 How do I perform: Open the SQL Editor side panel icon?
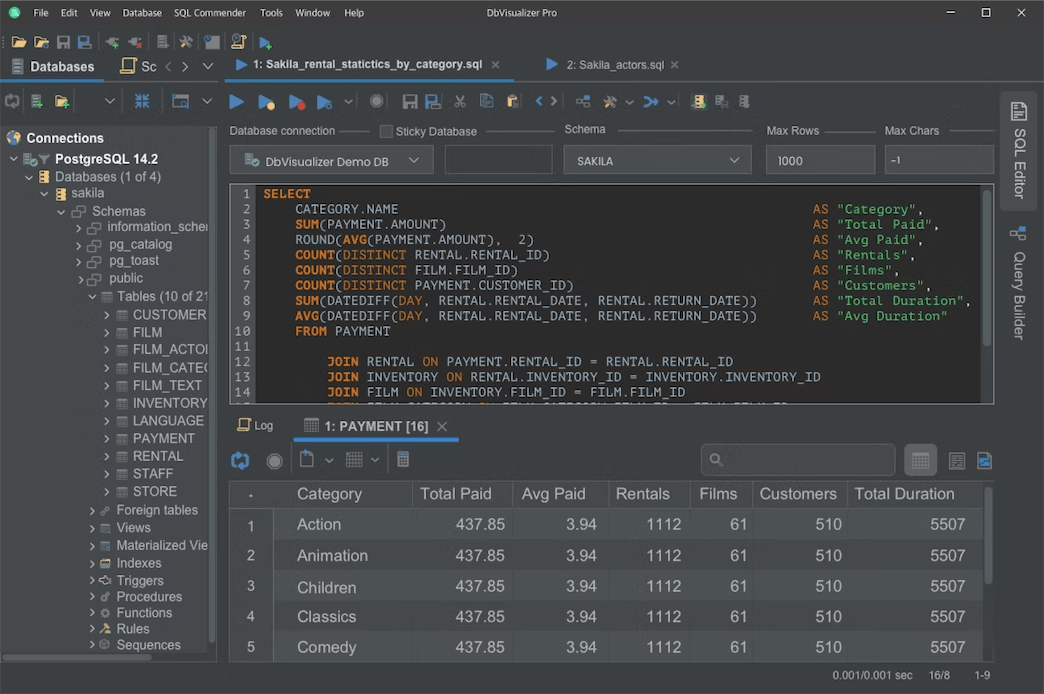pos(1018,111)
